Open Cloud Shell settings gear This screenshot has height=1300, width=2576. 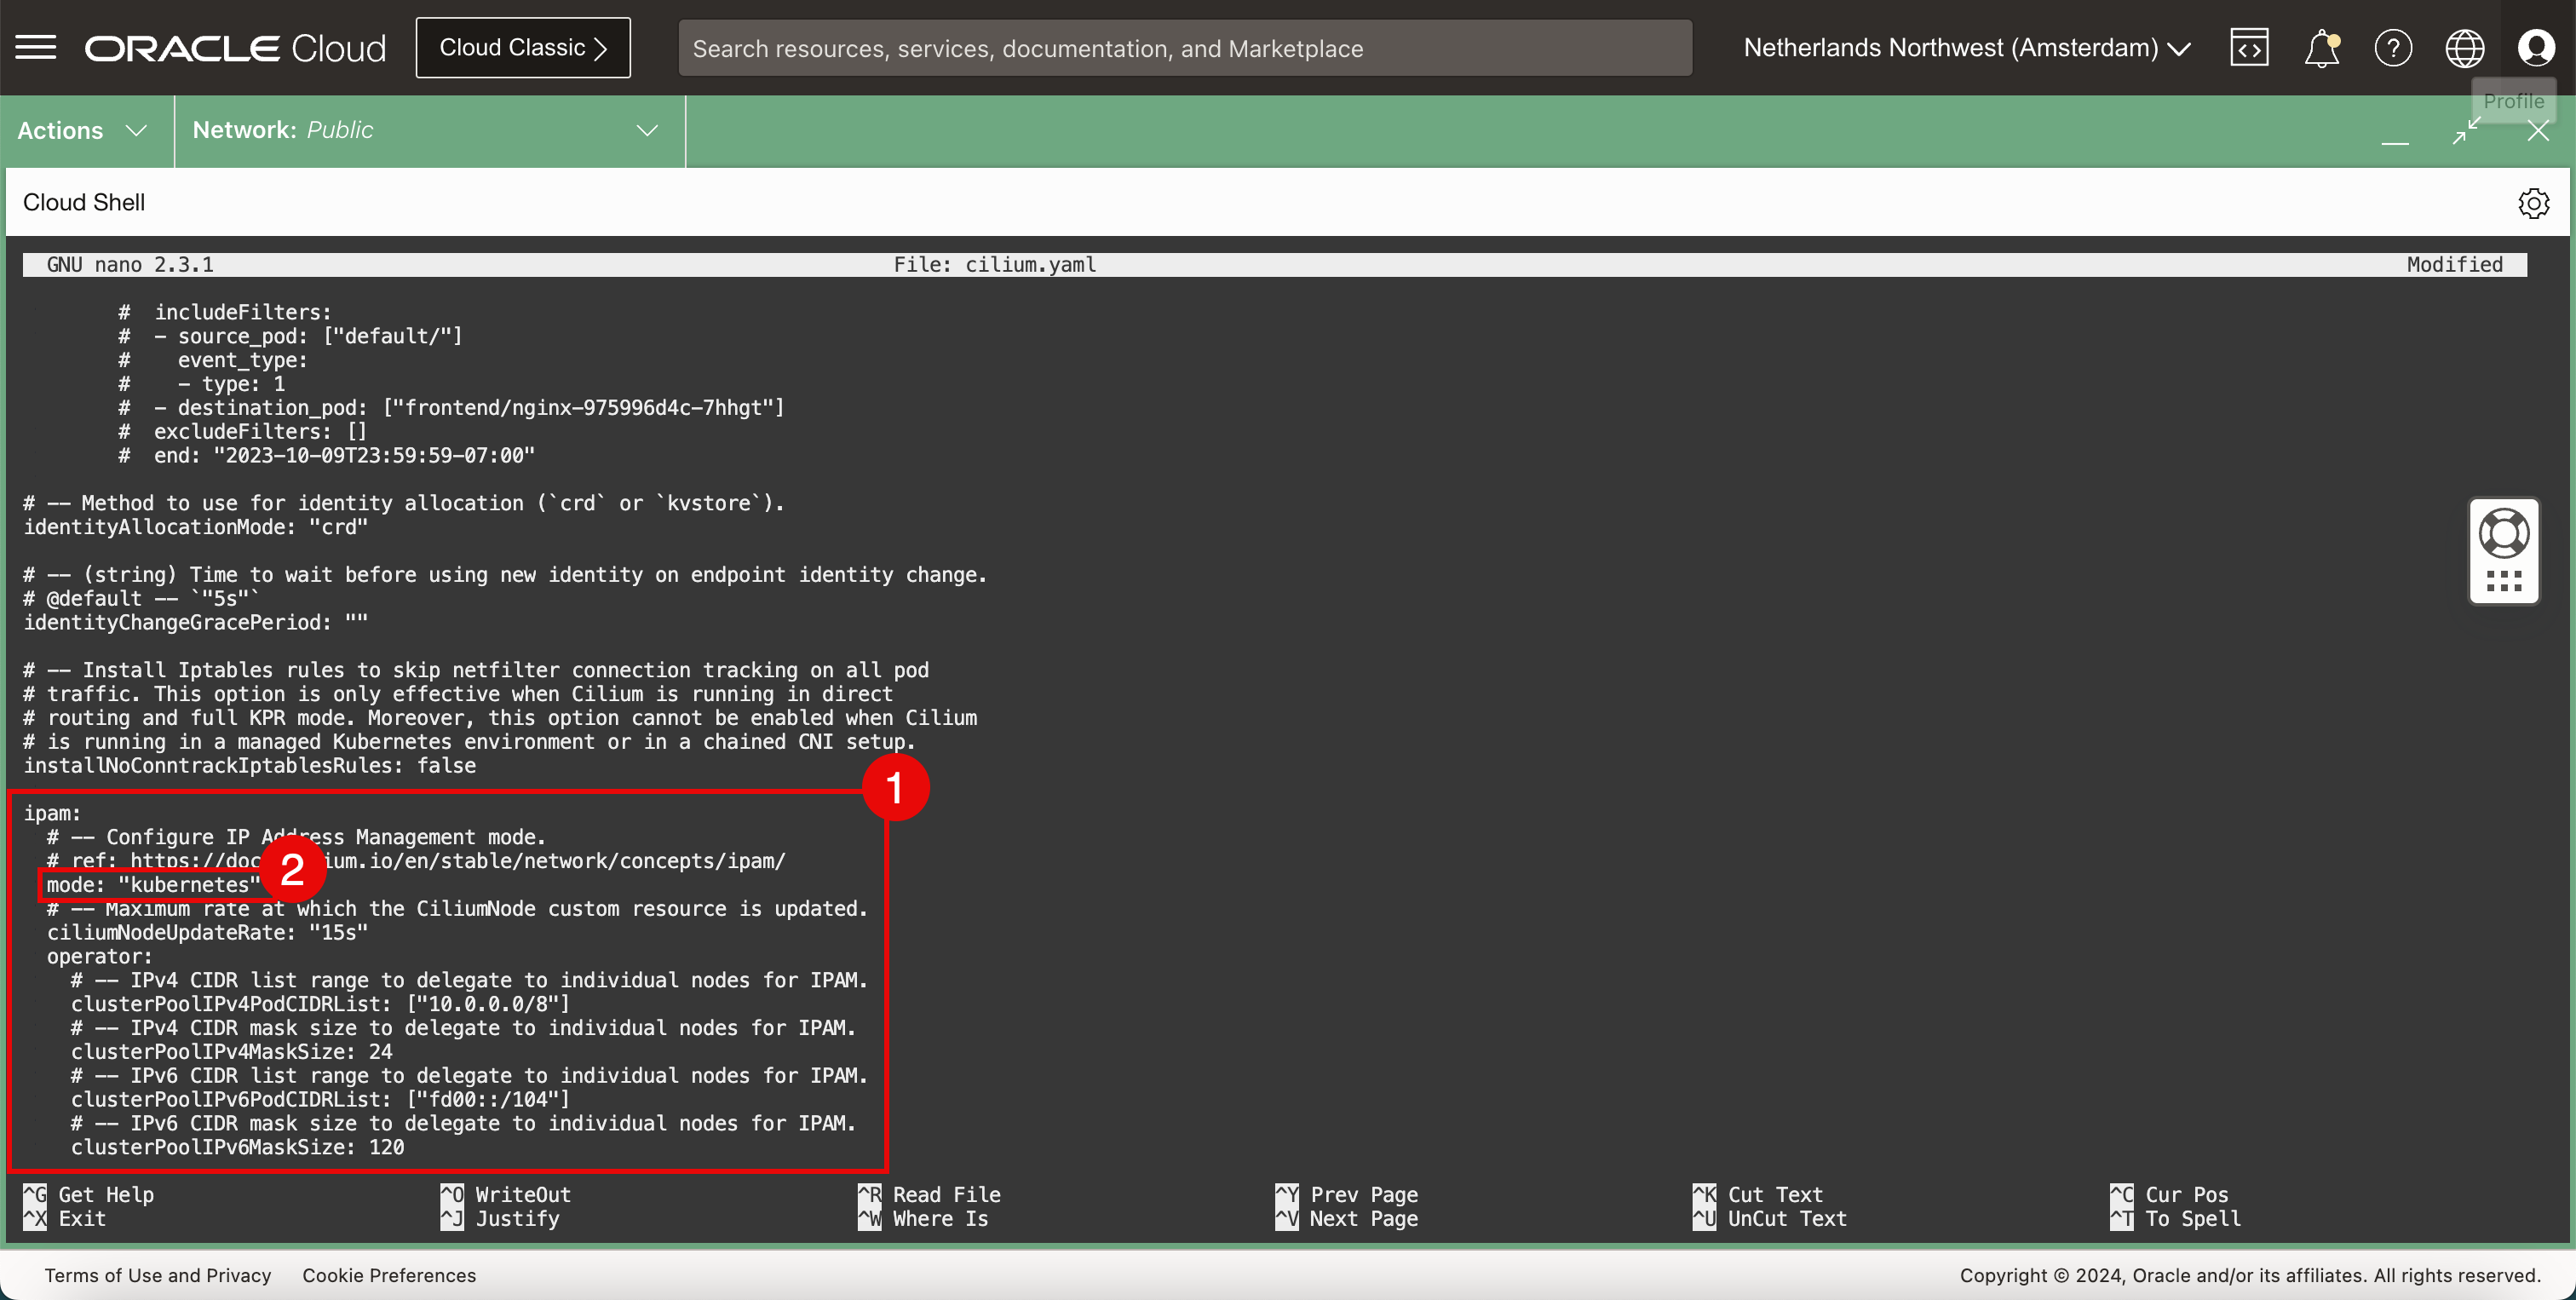pos(2533,203)
